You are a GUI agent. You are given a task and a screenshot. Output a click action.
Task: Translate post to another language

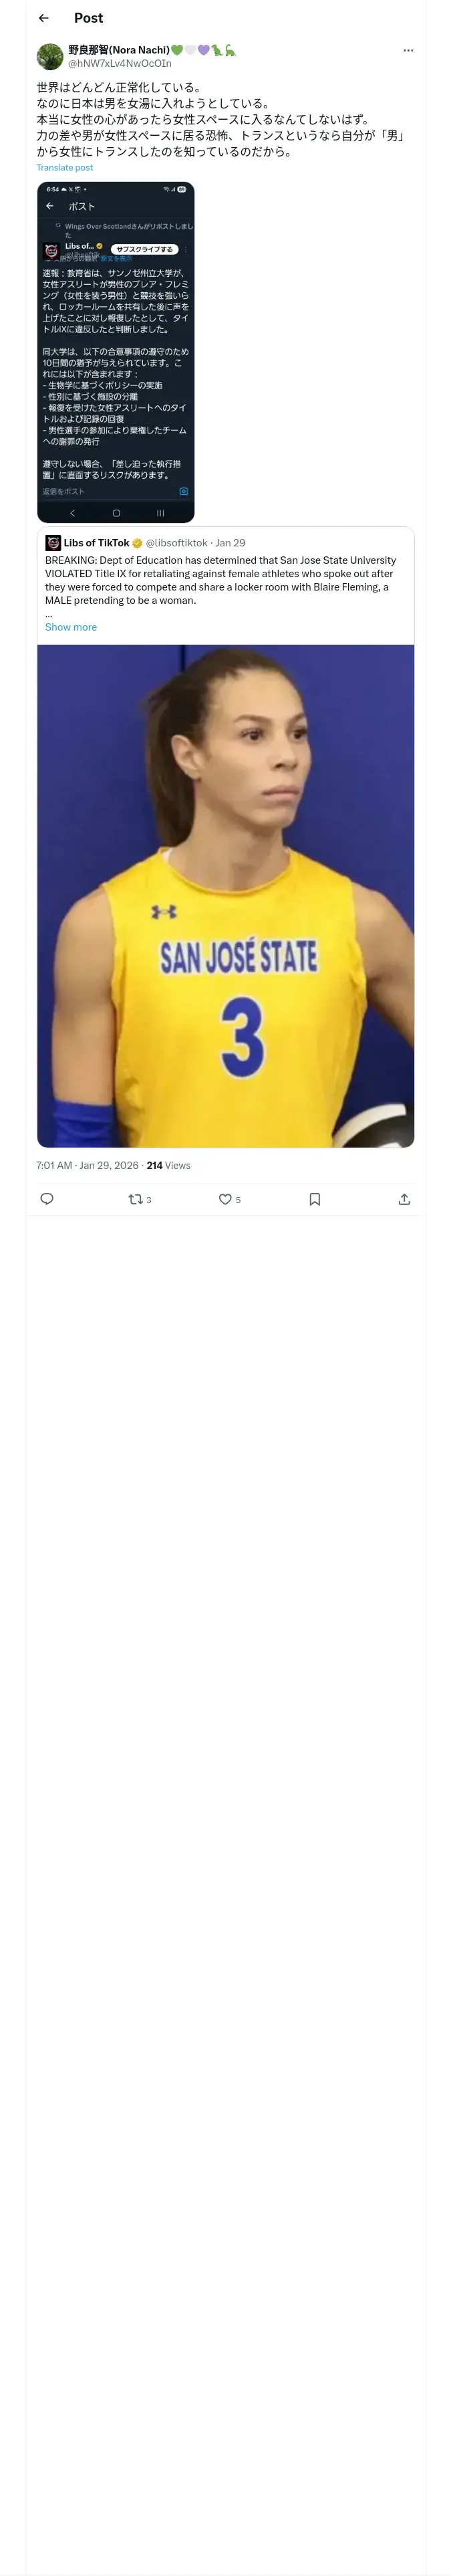[x=65, y=168]
